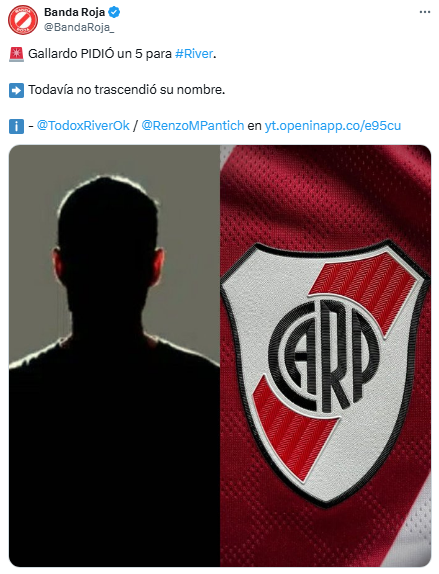Image resolution: width=439 pixels, height=574 pixels.
Task: Click the blue verified badge
Action: [x=114, y=12]
